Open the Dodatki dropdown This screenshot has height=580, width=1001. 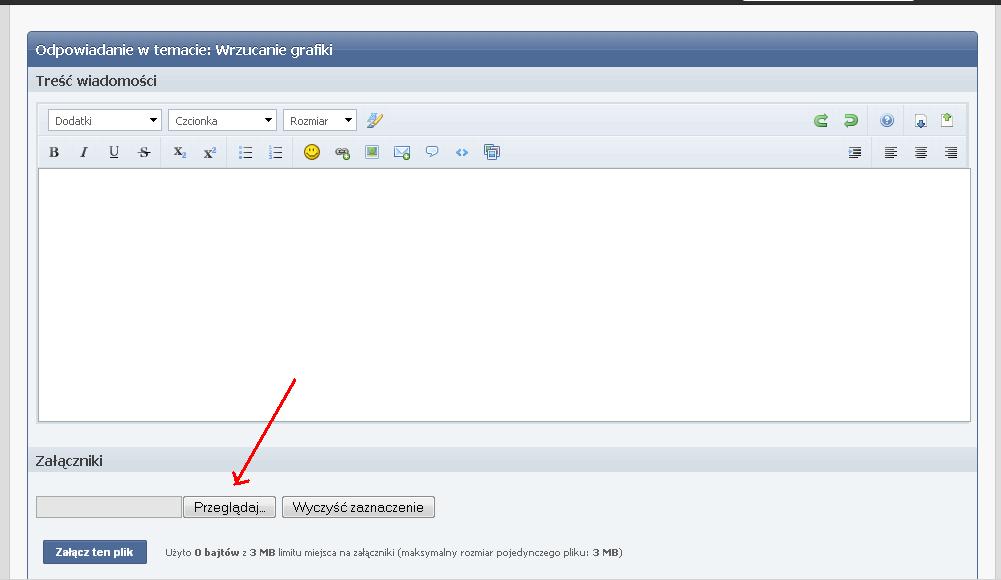coord(104,121)
